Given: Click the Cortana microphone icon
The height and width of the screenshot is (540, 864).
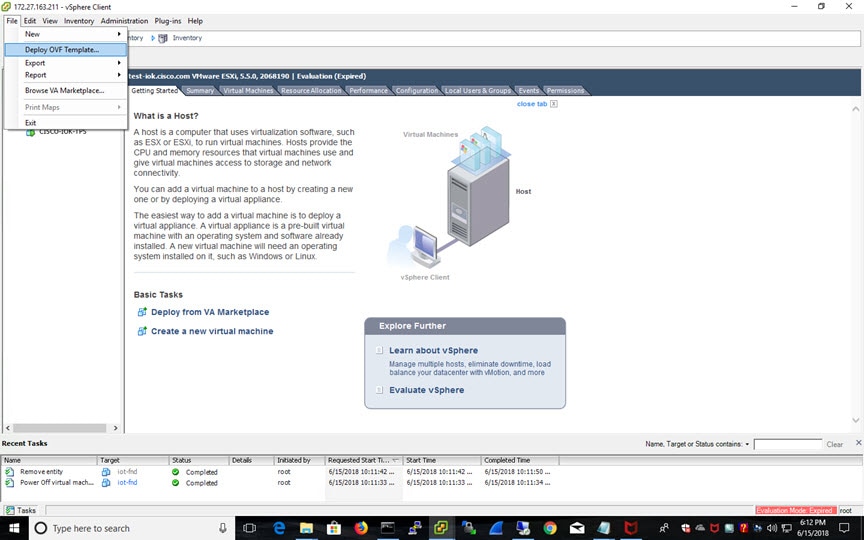Looking at the screenshot, I should pyautogui.click(x=223, y=528).
